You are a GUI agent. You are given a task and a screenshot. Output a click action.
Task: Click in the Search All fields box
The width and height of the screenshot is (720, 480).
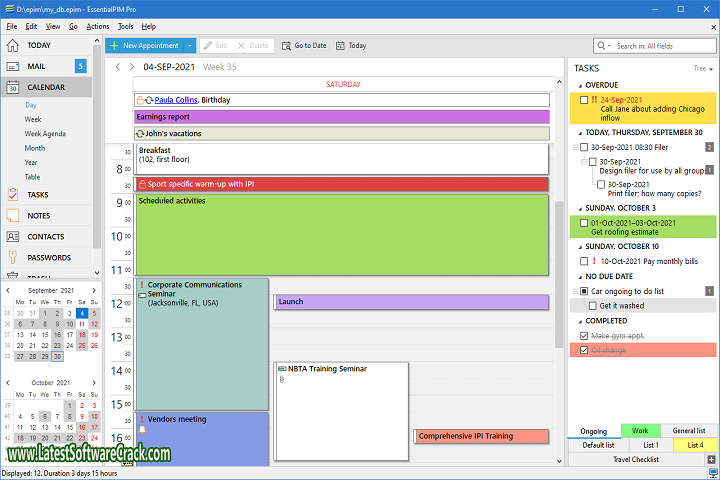664,46
